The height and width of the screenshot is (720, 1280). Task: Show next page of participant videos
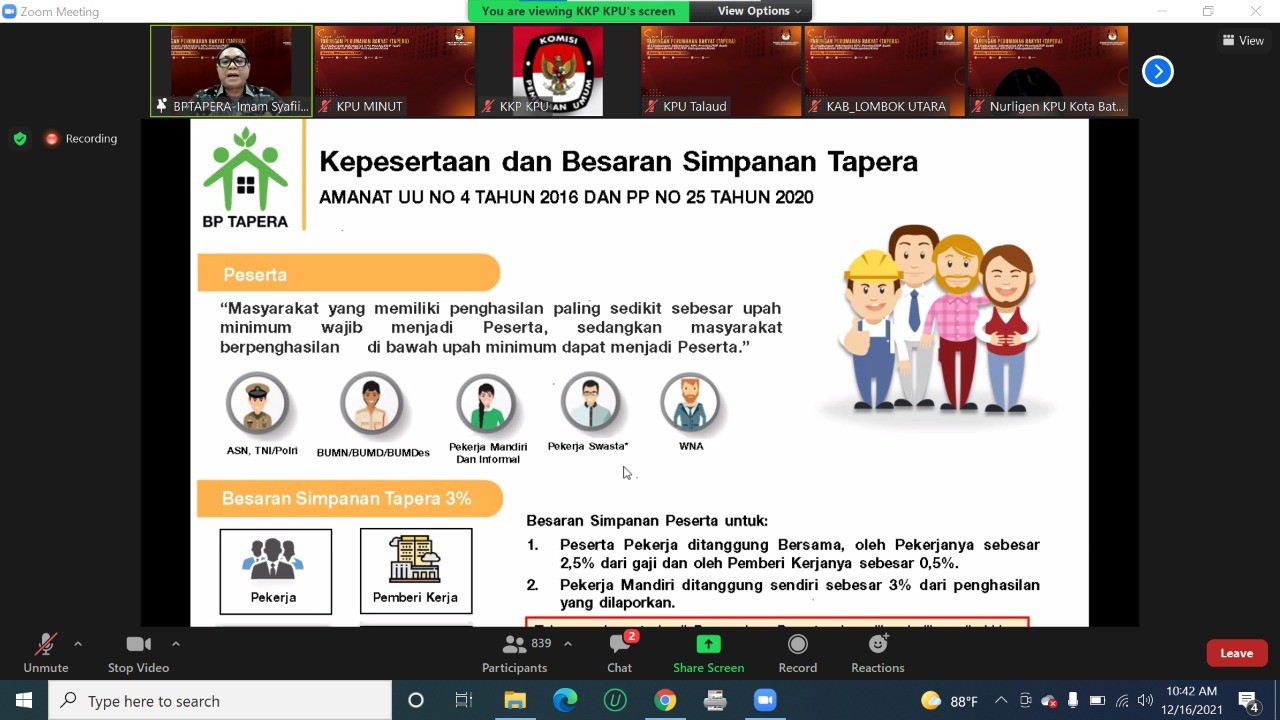[1157, 71]
